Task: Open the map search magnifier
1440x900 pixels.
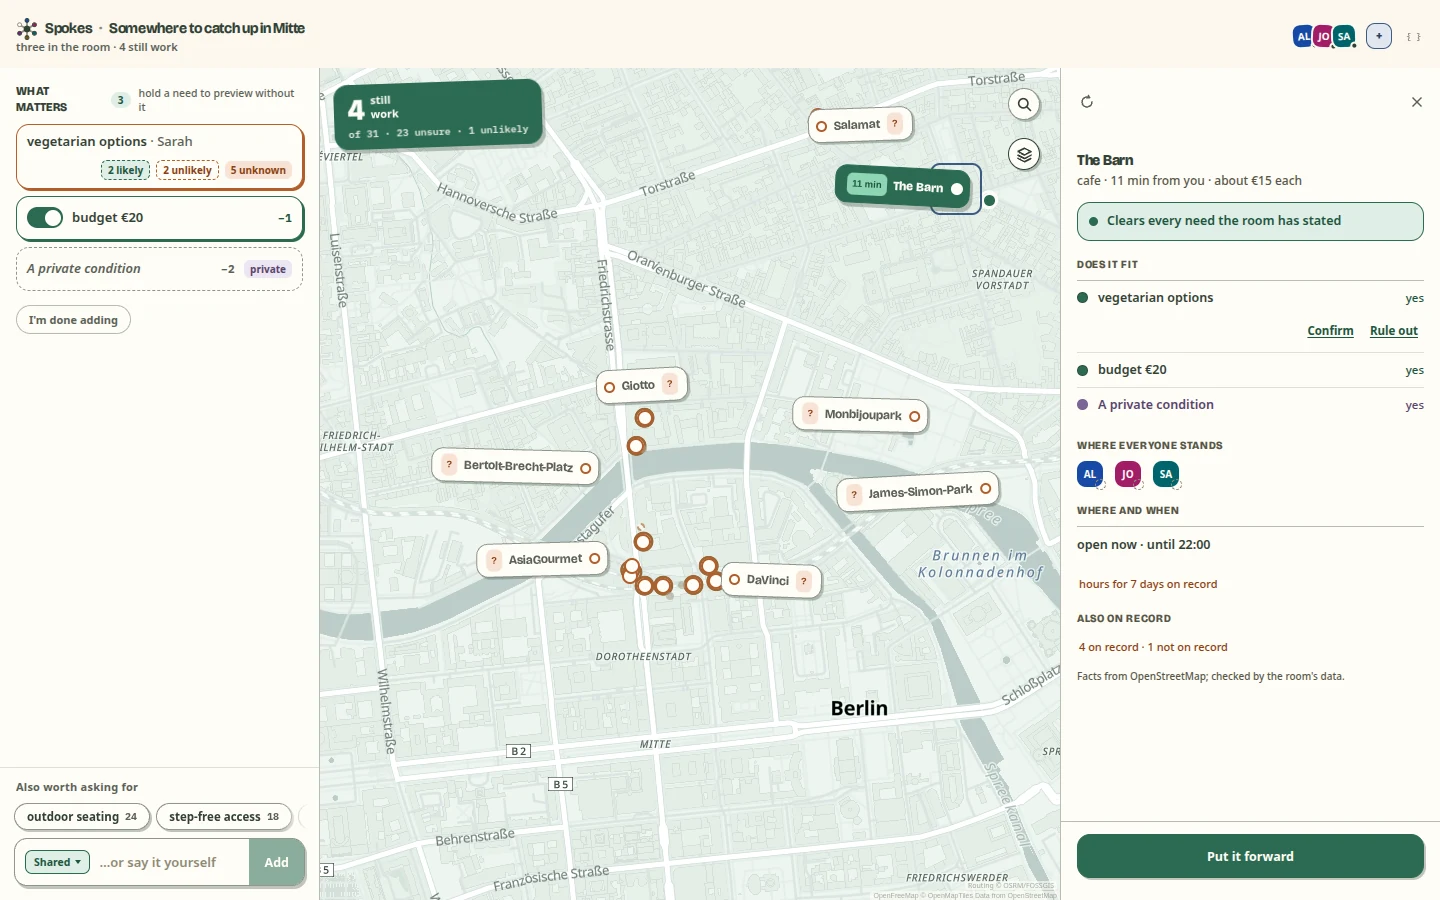Action: pos(1024,104)
